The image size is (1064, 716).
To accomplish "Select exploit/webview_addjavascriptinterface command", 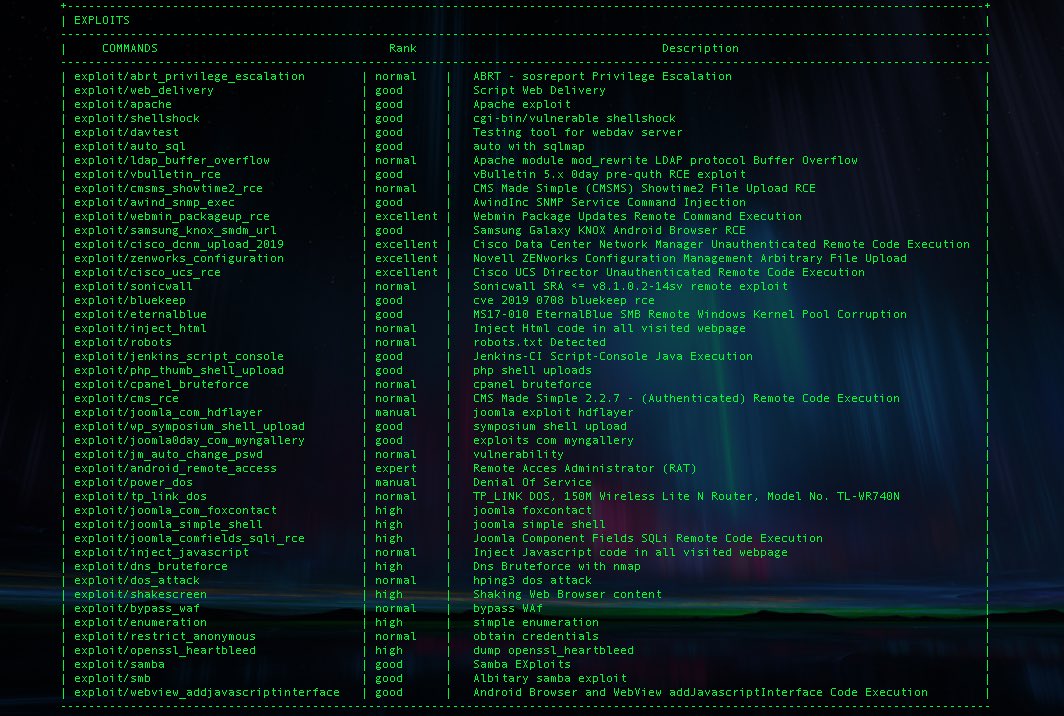I will [207, 692].
